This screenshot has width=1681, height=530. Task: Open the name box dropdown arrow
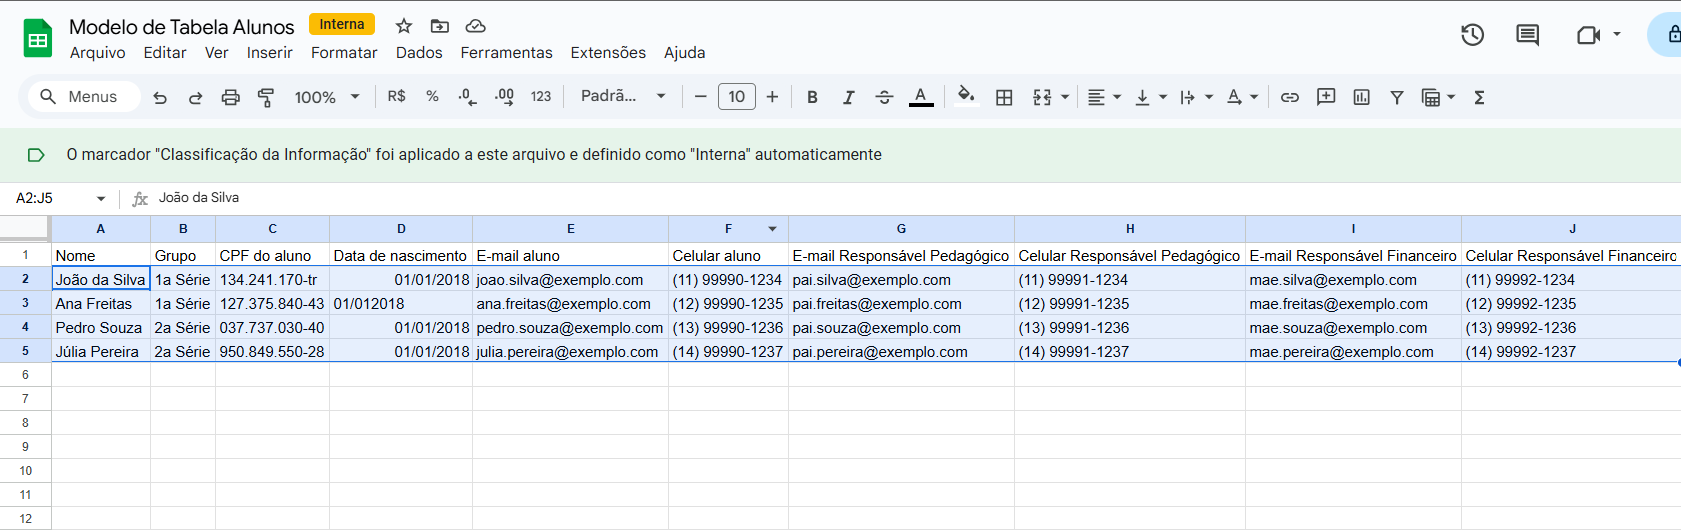click(101, 198)
